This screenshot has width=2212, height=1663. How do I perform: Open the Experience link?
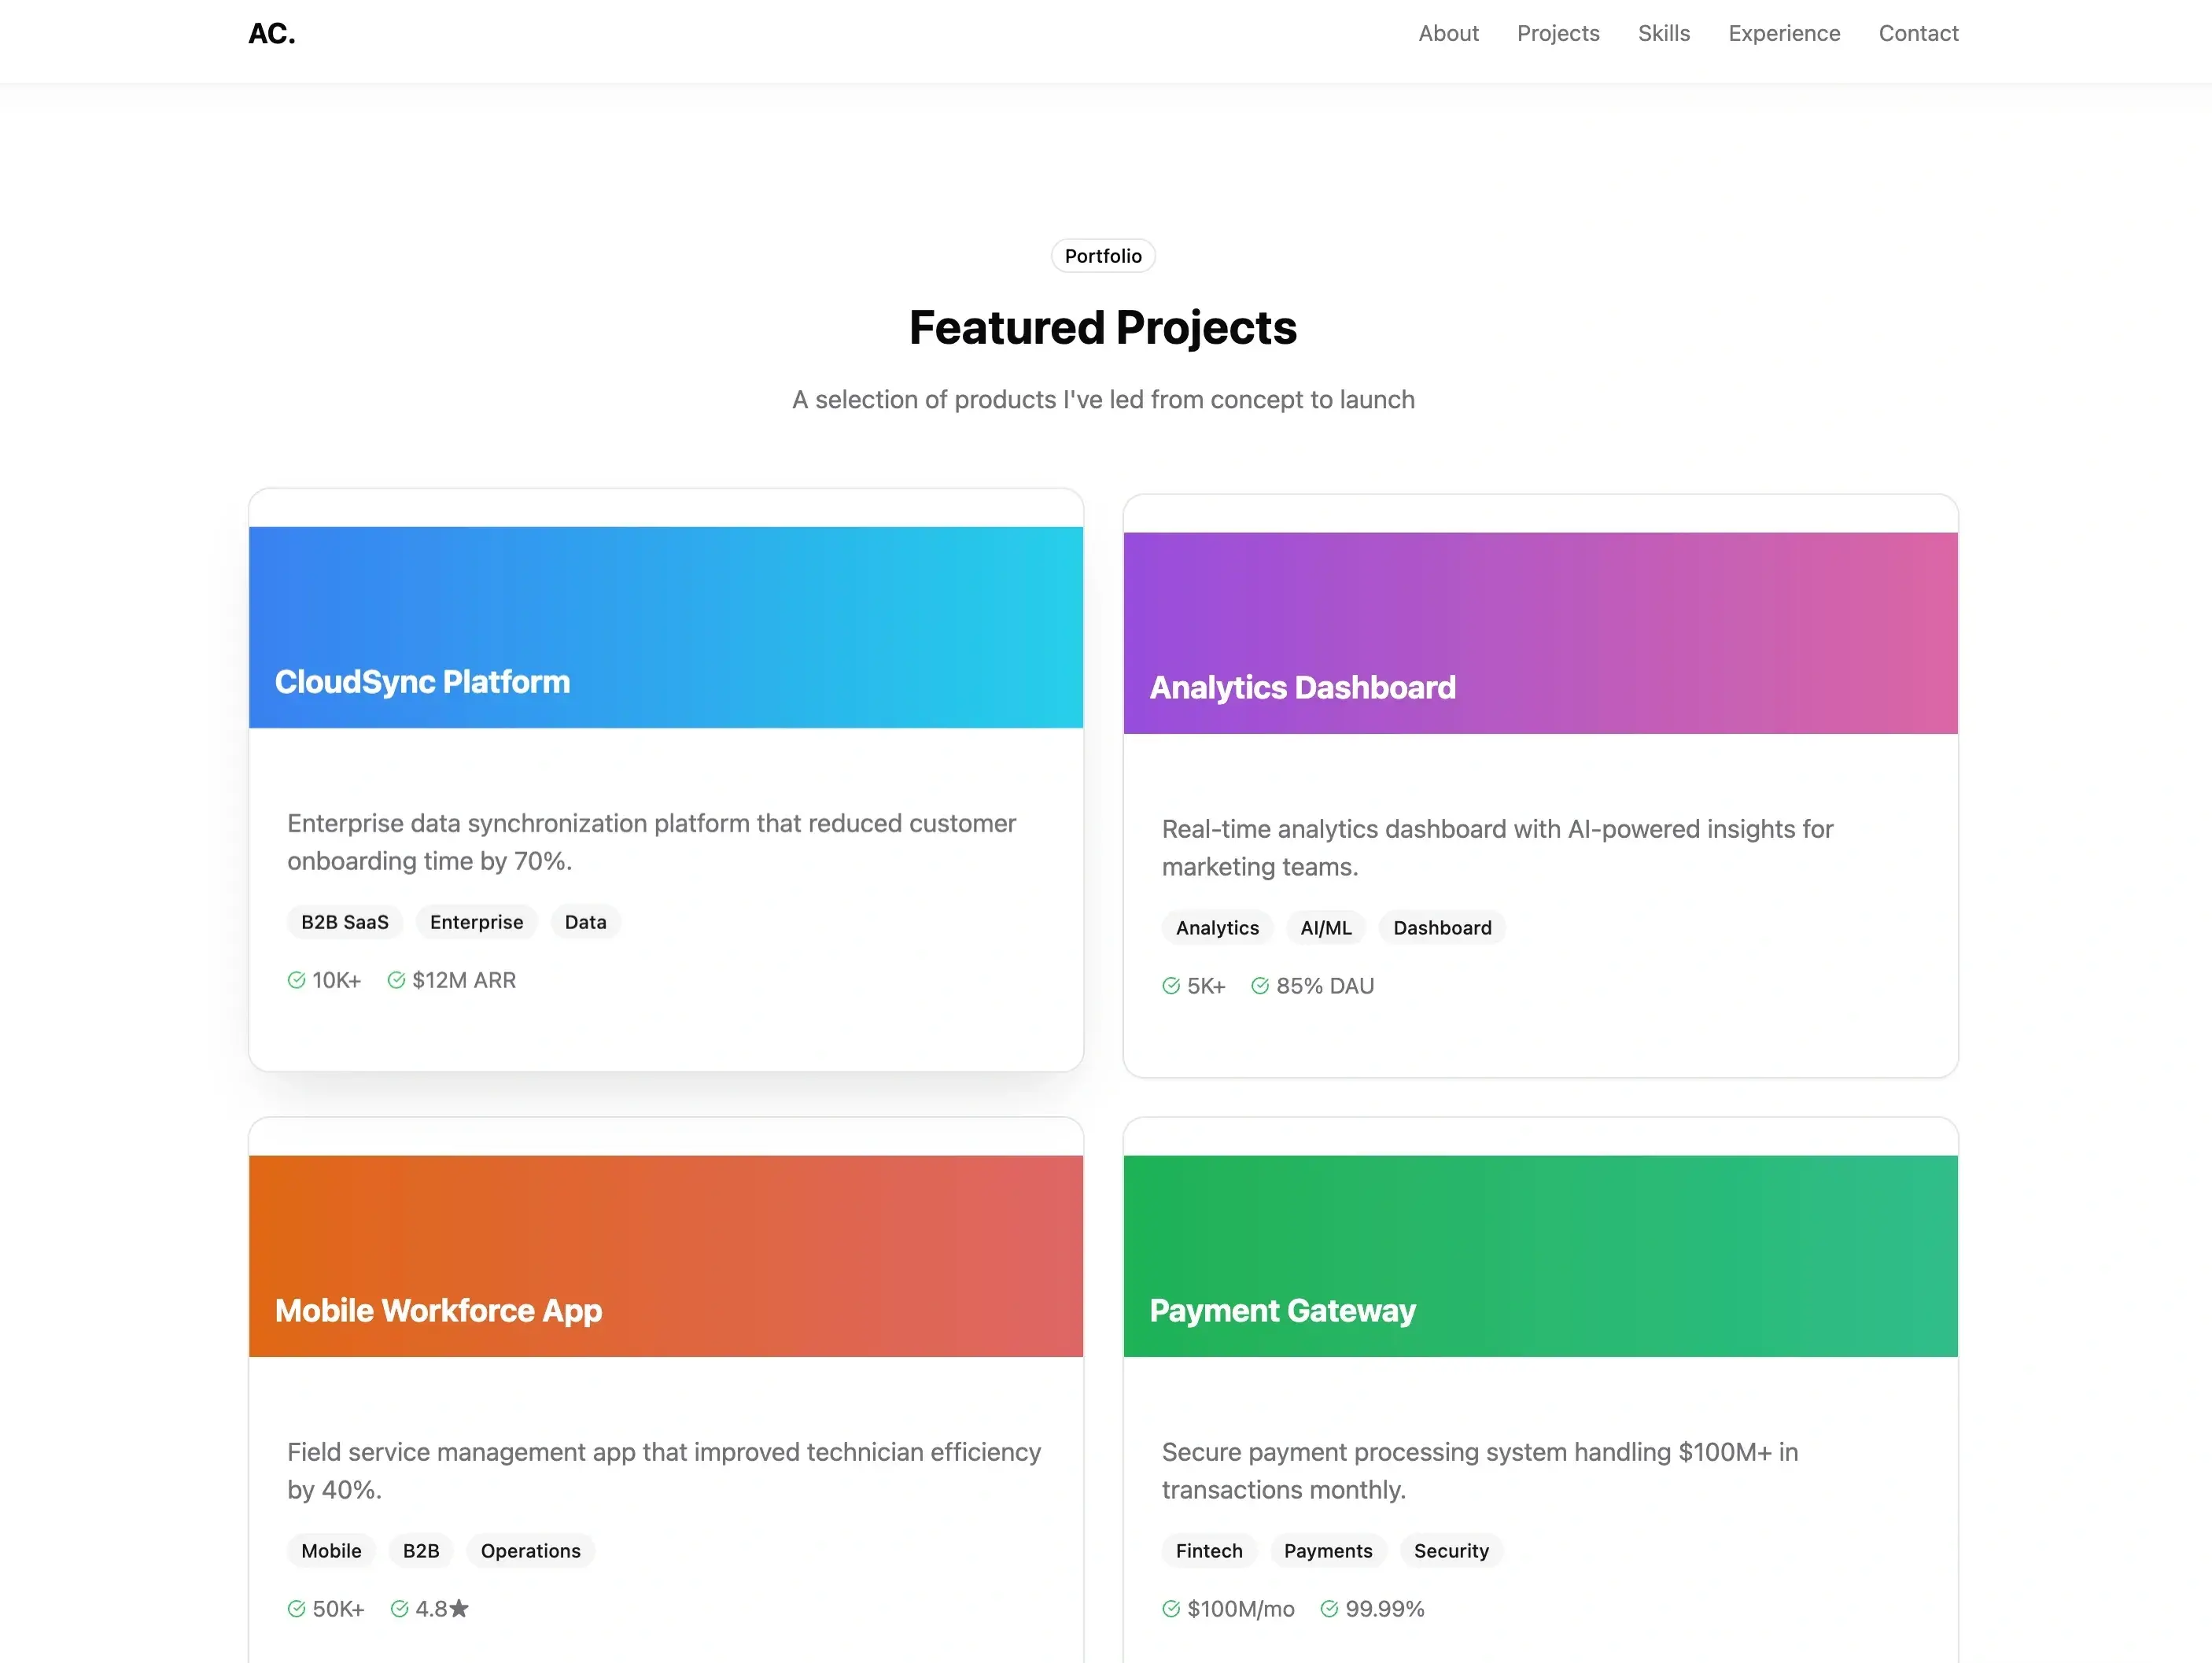click(1784, 33)
